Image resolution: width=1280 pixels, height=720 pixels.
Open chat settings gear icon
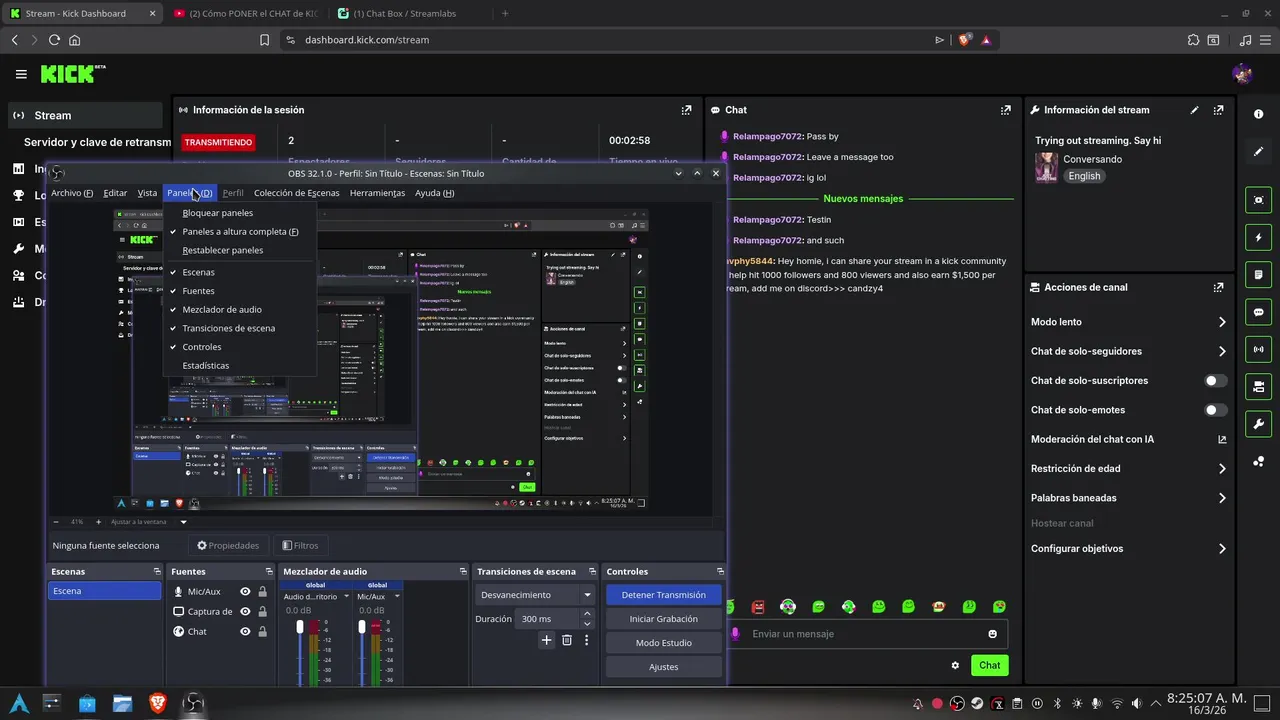[x=955, y=665]
